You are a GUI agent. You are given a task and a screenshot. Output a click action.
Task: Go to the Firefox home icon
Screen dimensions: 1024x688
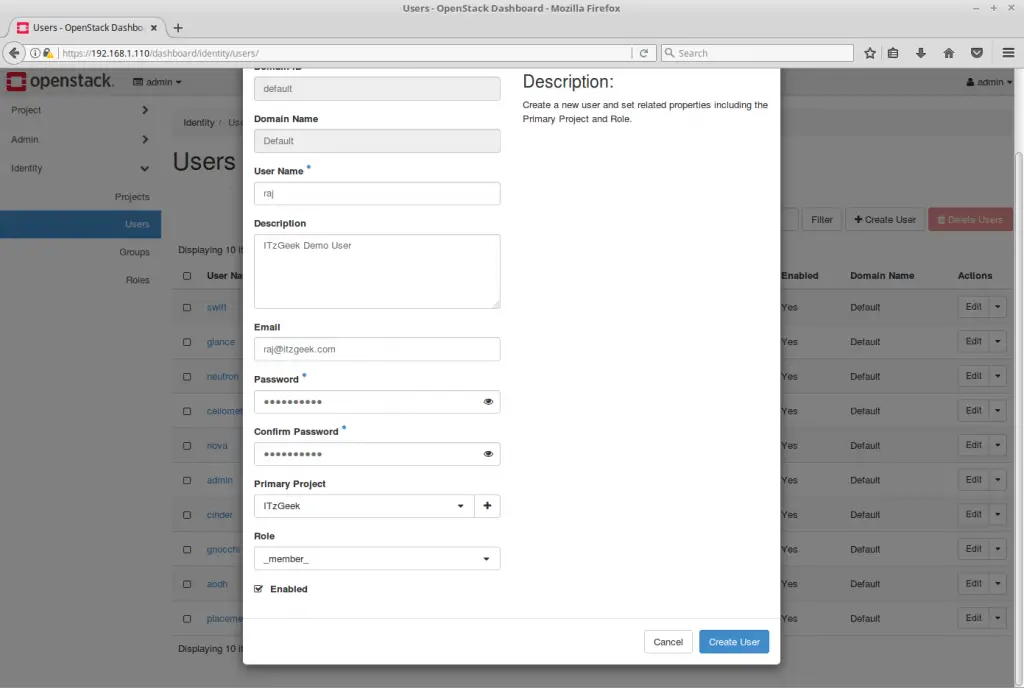coord(949,53)
